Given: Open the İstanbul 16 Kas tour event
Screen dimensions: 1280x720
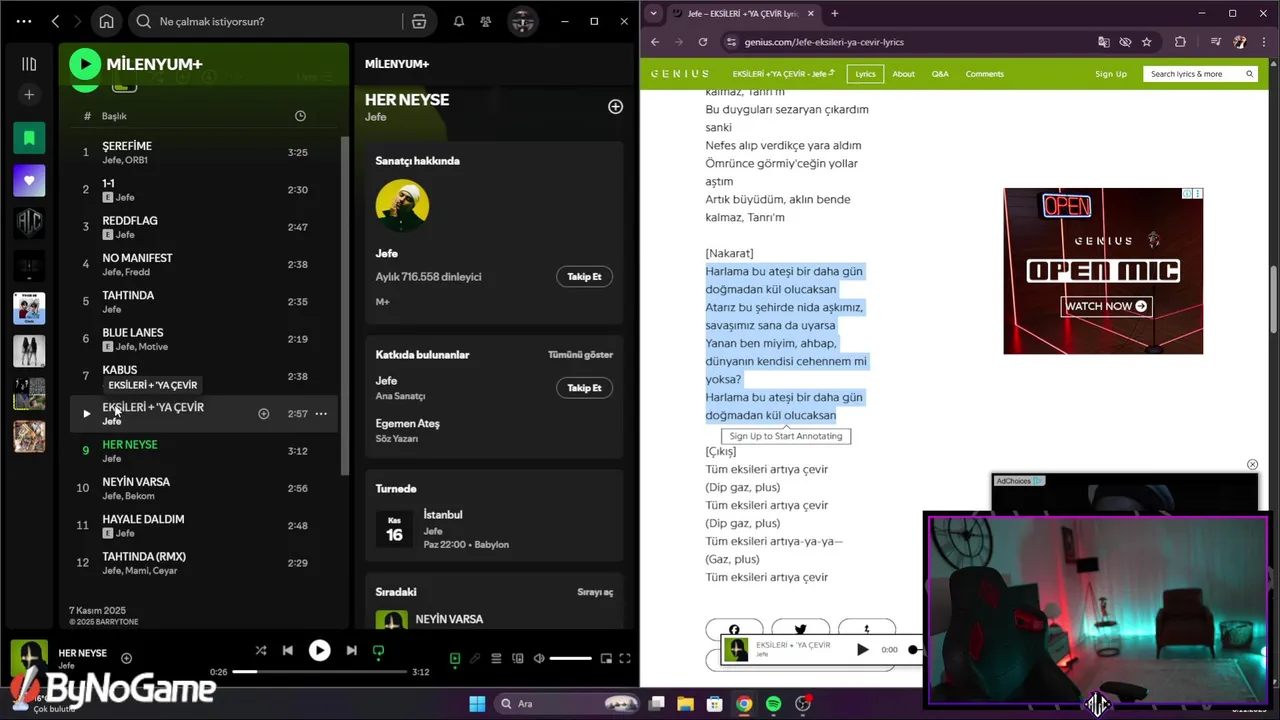Looking at the screenshot, I should 494,529.
